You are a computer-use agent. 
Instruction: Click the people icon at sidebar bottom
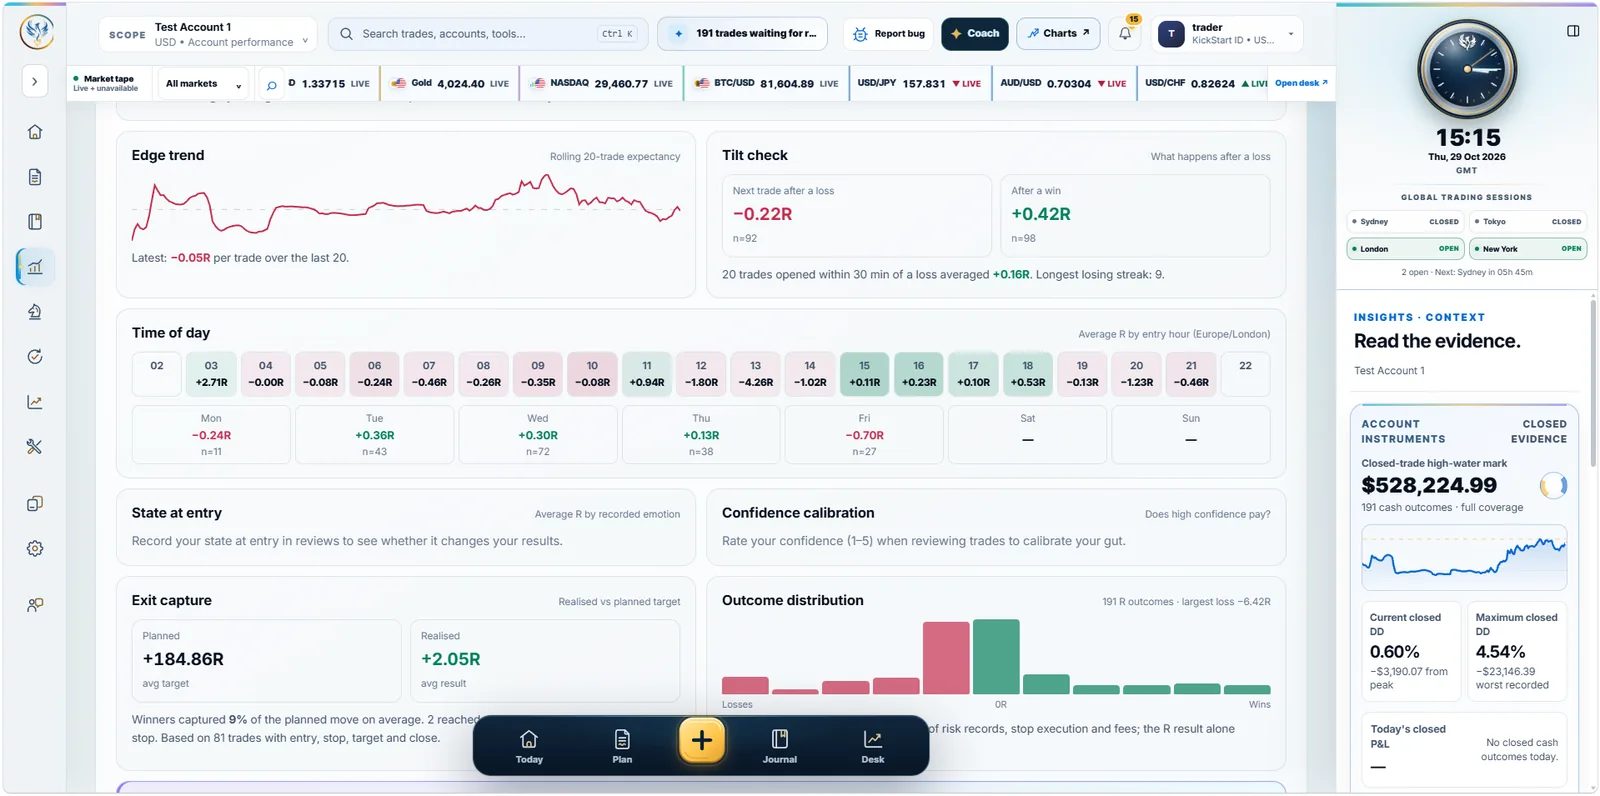pos(35,605)
